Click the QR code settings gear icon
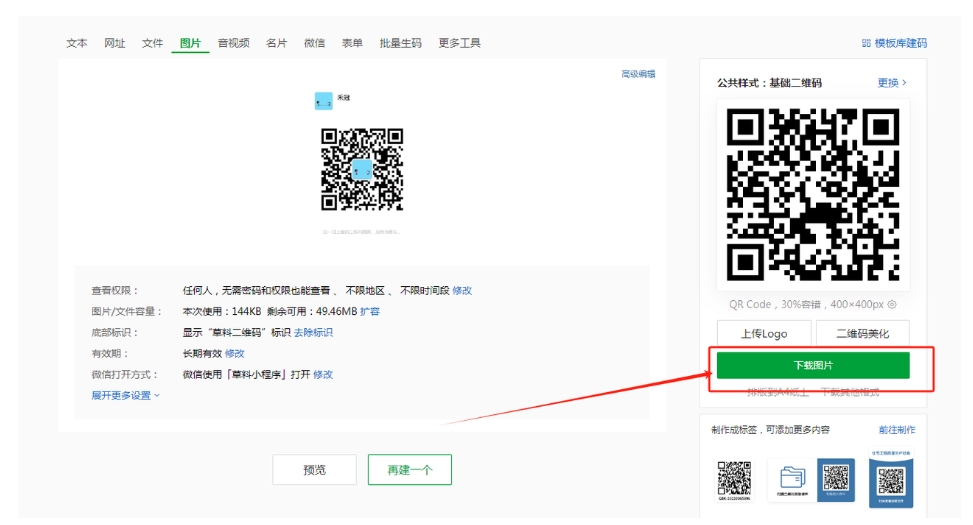 (892, 305)
